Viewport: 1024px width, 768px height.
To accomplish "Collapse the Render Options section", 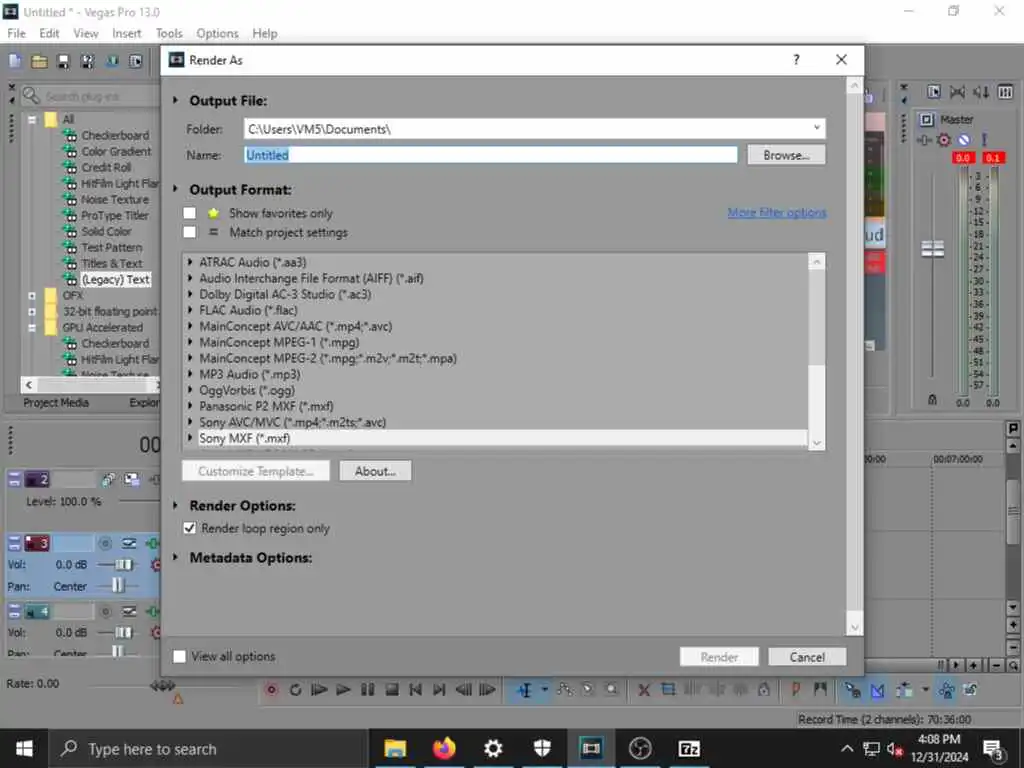I will 176,505.
